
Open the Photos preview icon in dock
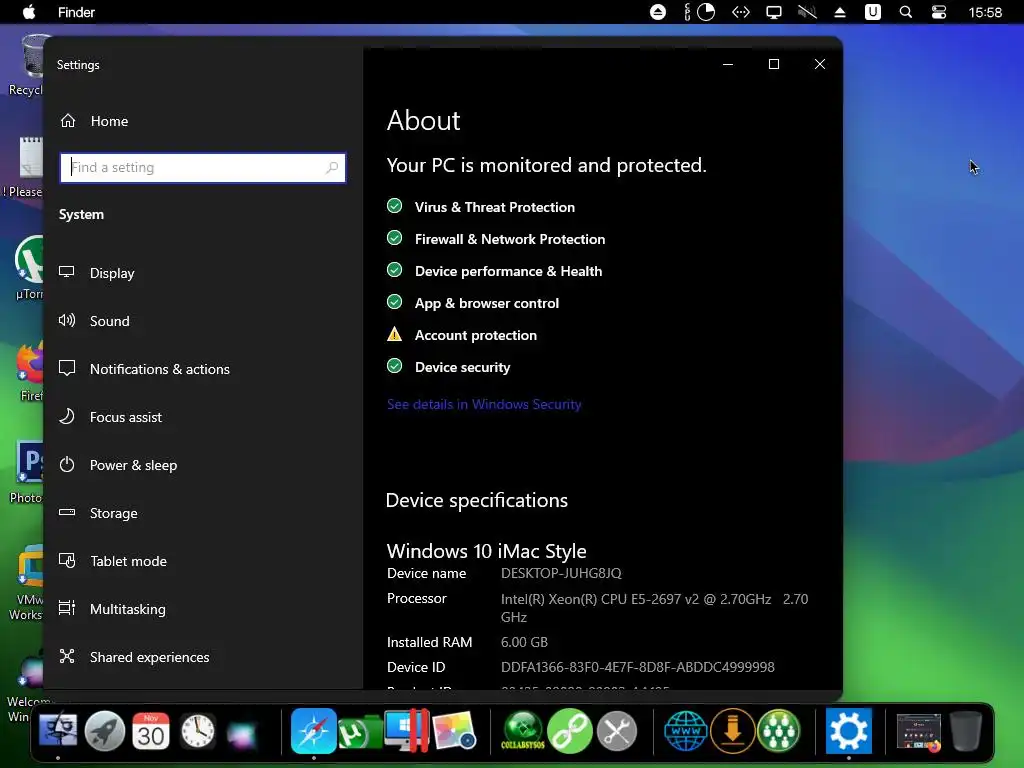point(454,731)
